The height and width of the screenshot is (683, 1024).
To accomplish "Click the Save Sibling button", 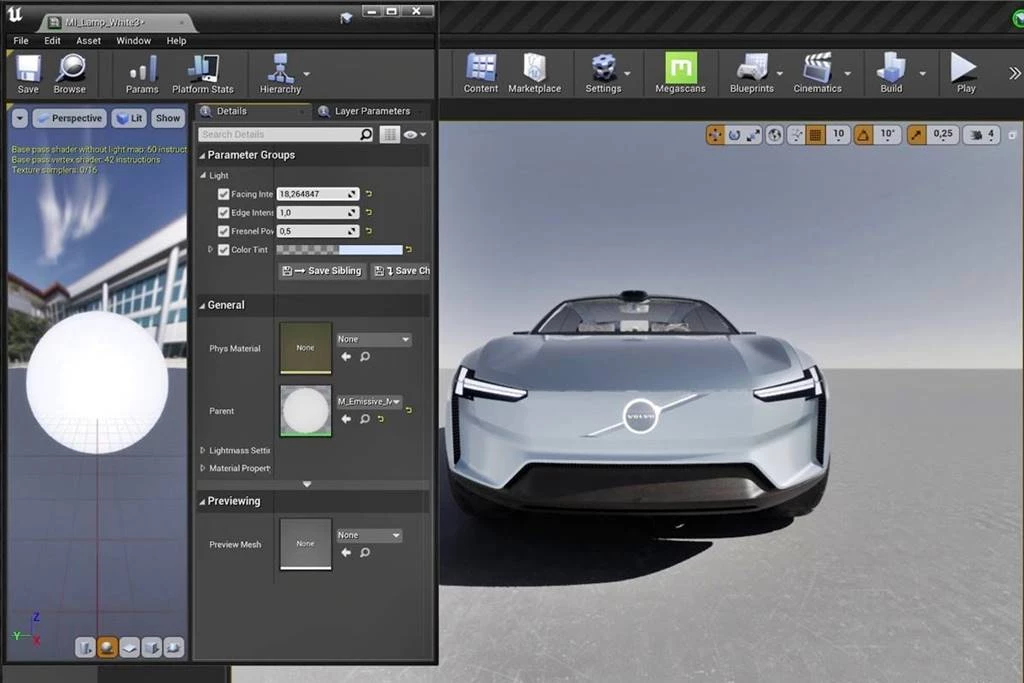I will (x=322, y=271).
